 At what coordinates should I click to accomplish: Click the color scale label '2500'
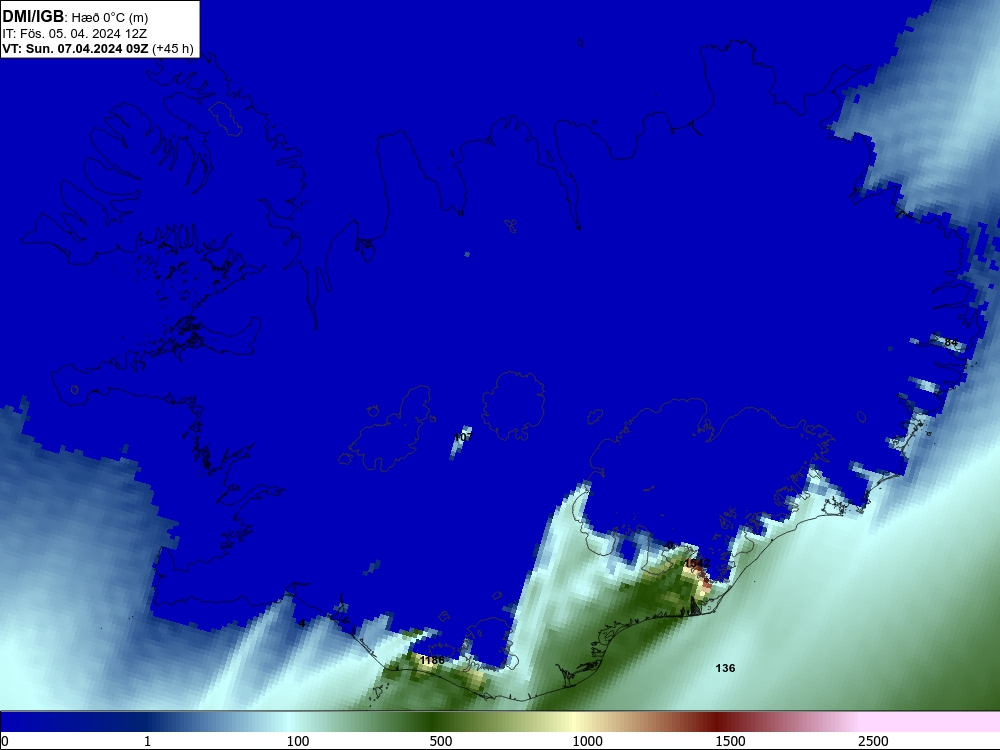873,741
